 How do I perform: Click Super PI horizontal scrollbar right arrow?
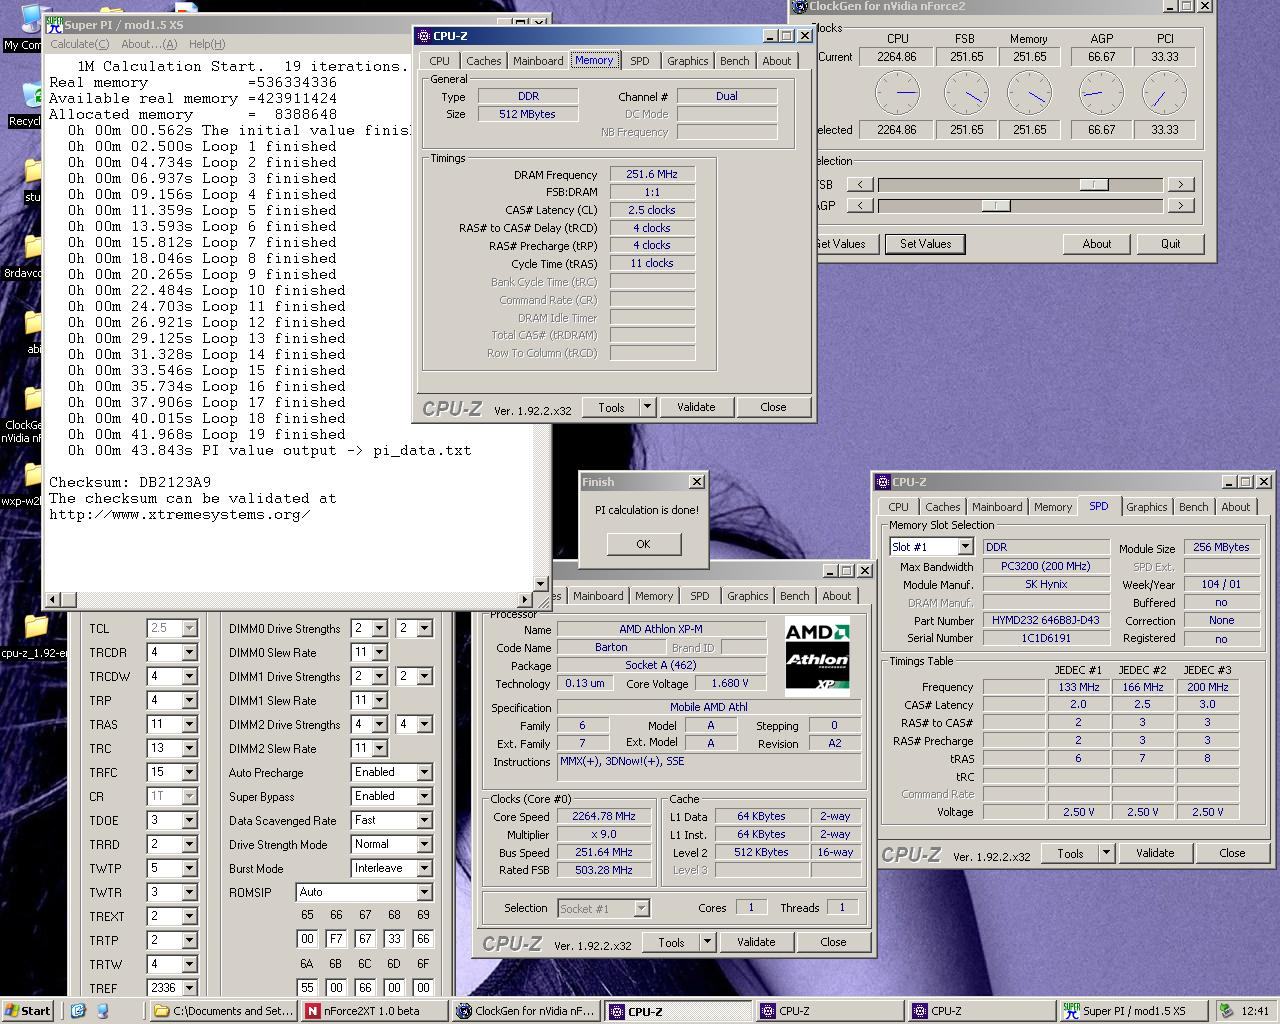[x=526, y=599]
